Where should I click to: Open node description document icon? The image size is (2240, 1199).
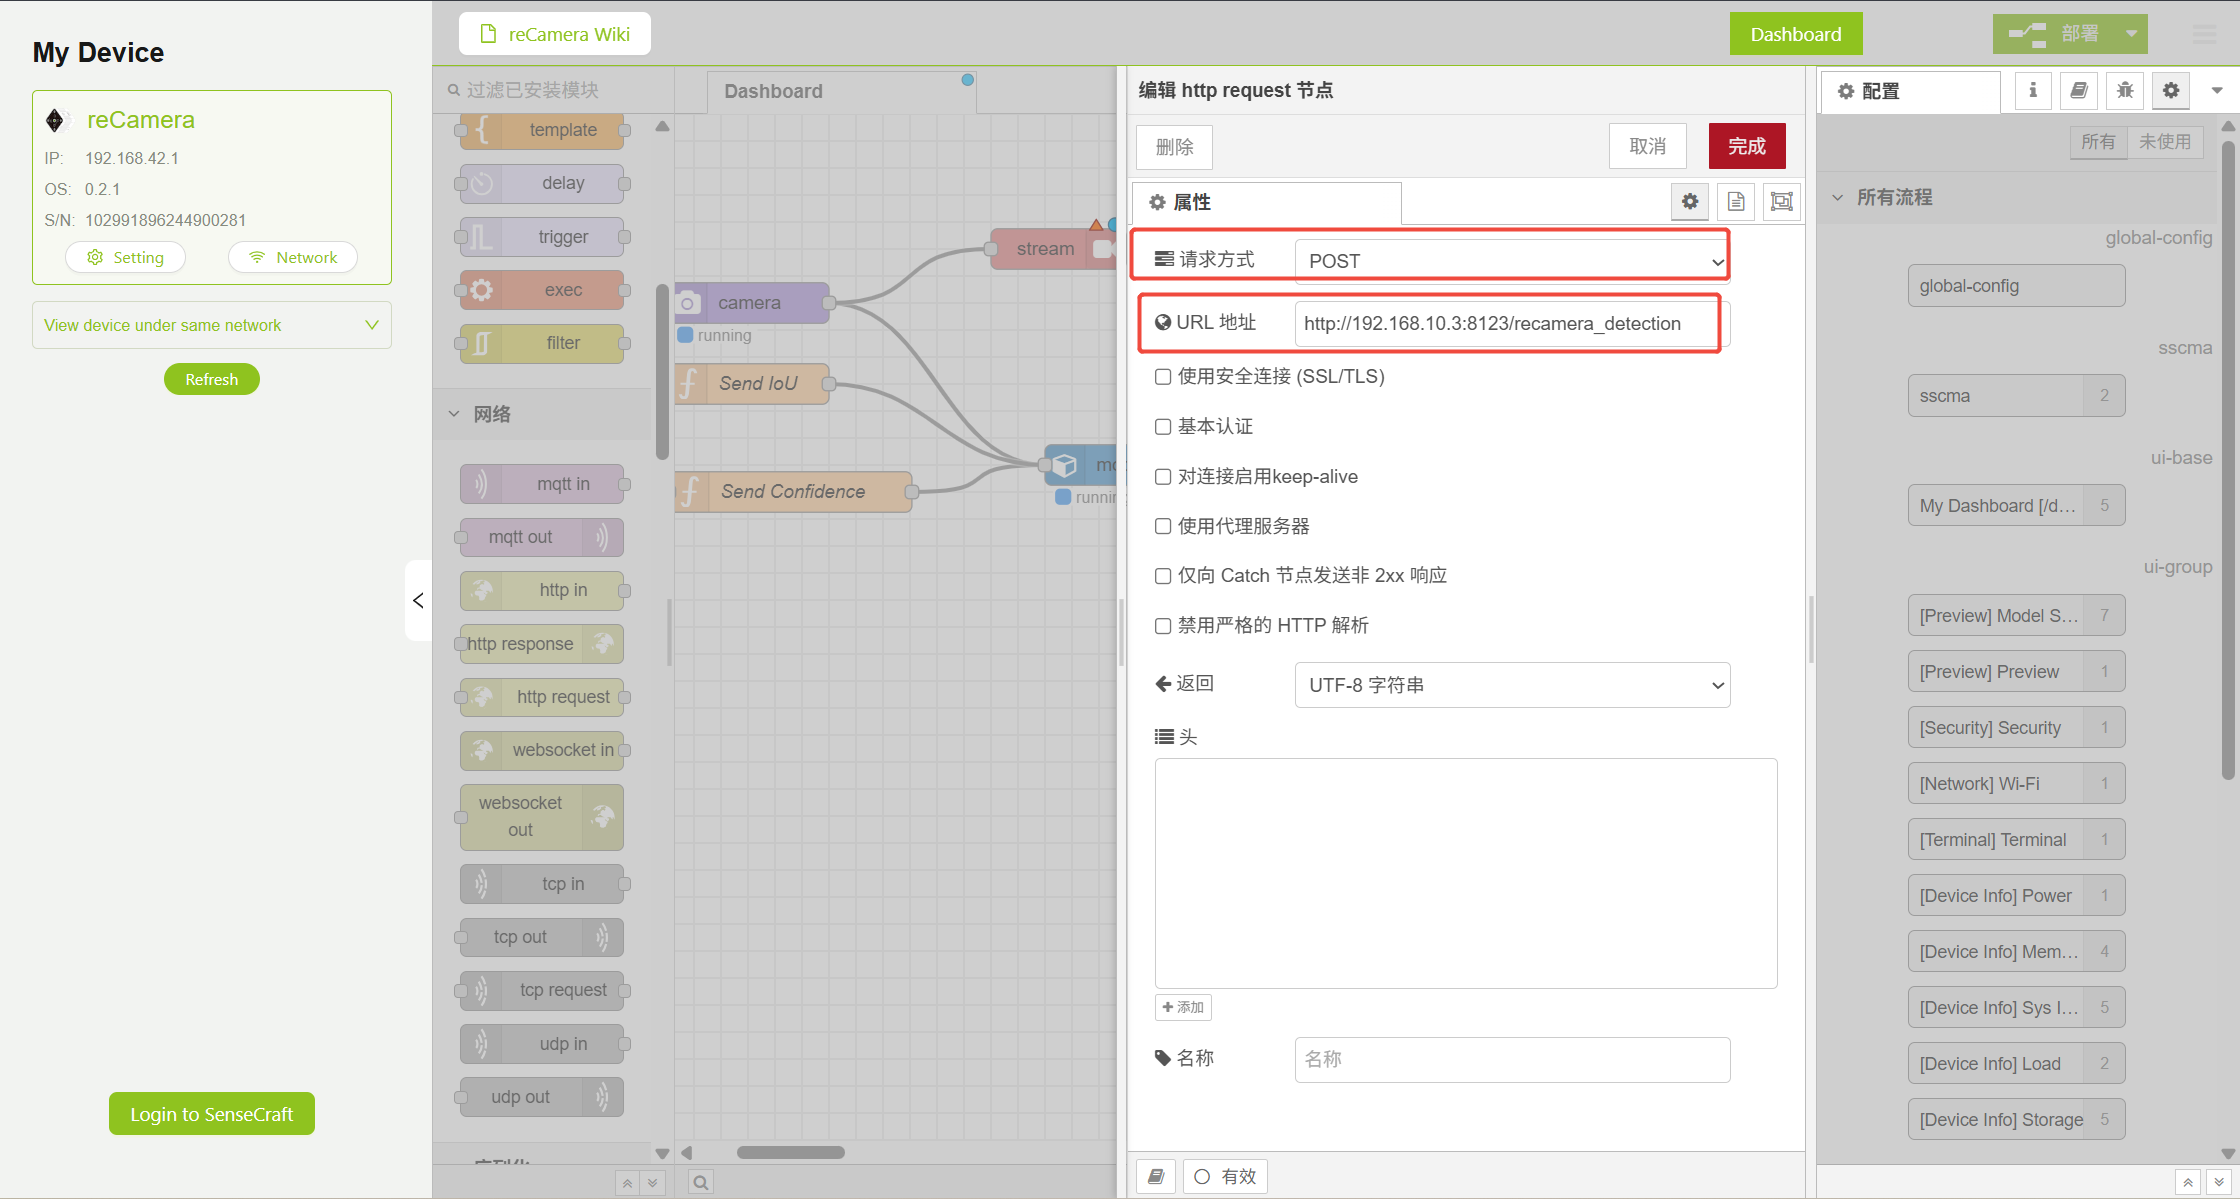tap(1736, 202)
